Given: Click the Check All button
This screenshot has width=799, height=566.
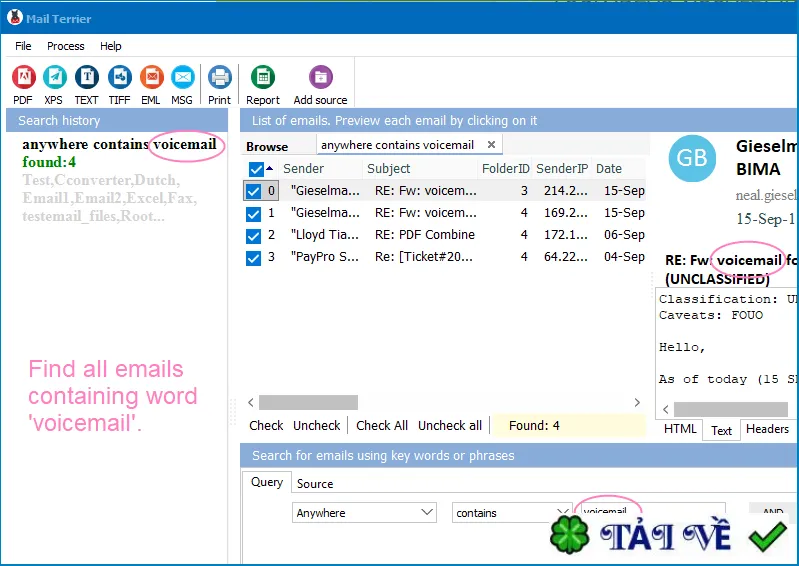Looking at the screenshot, I should [x=382, y=425].
